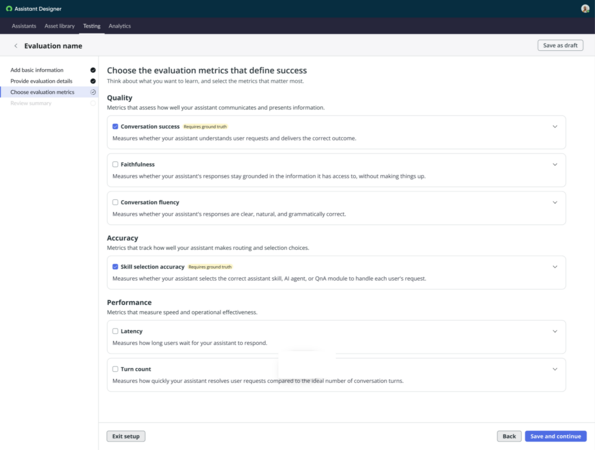Tick the Turn count checkbox
This screenshot has height=450, width=595.
tap(115, 369)
